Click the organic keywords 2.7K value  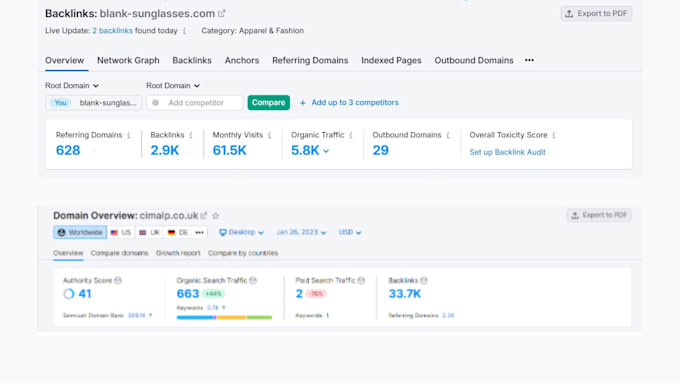click(x=212, y=308)
